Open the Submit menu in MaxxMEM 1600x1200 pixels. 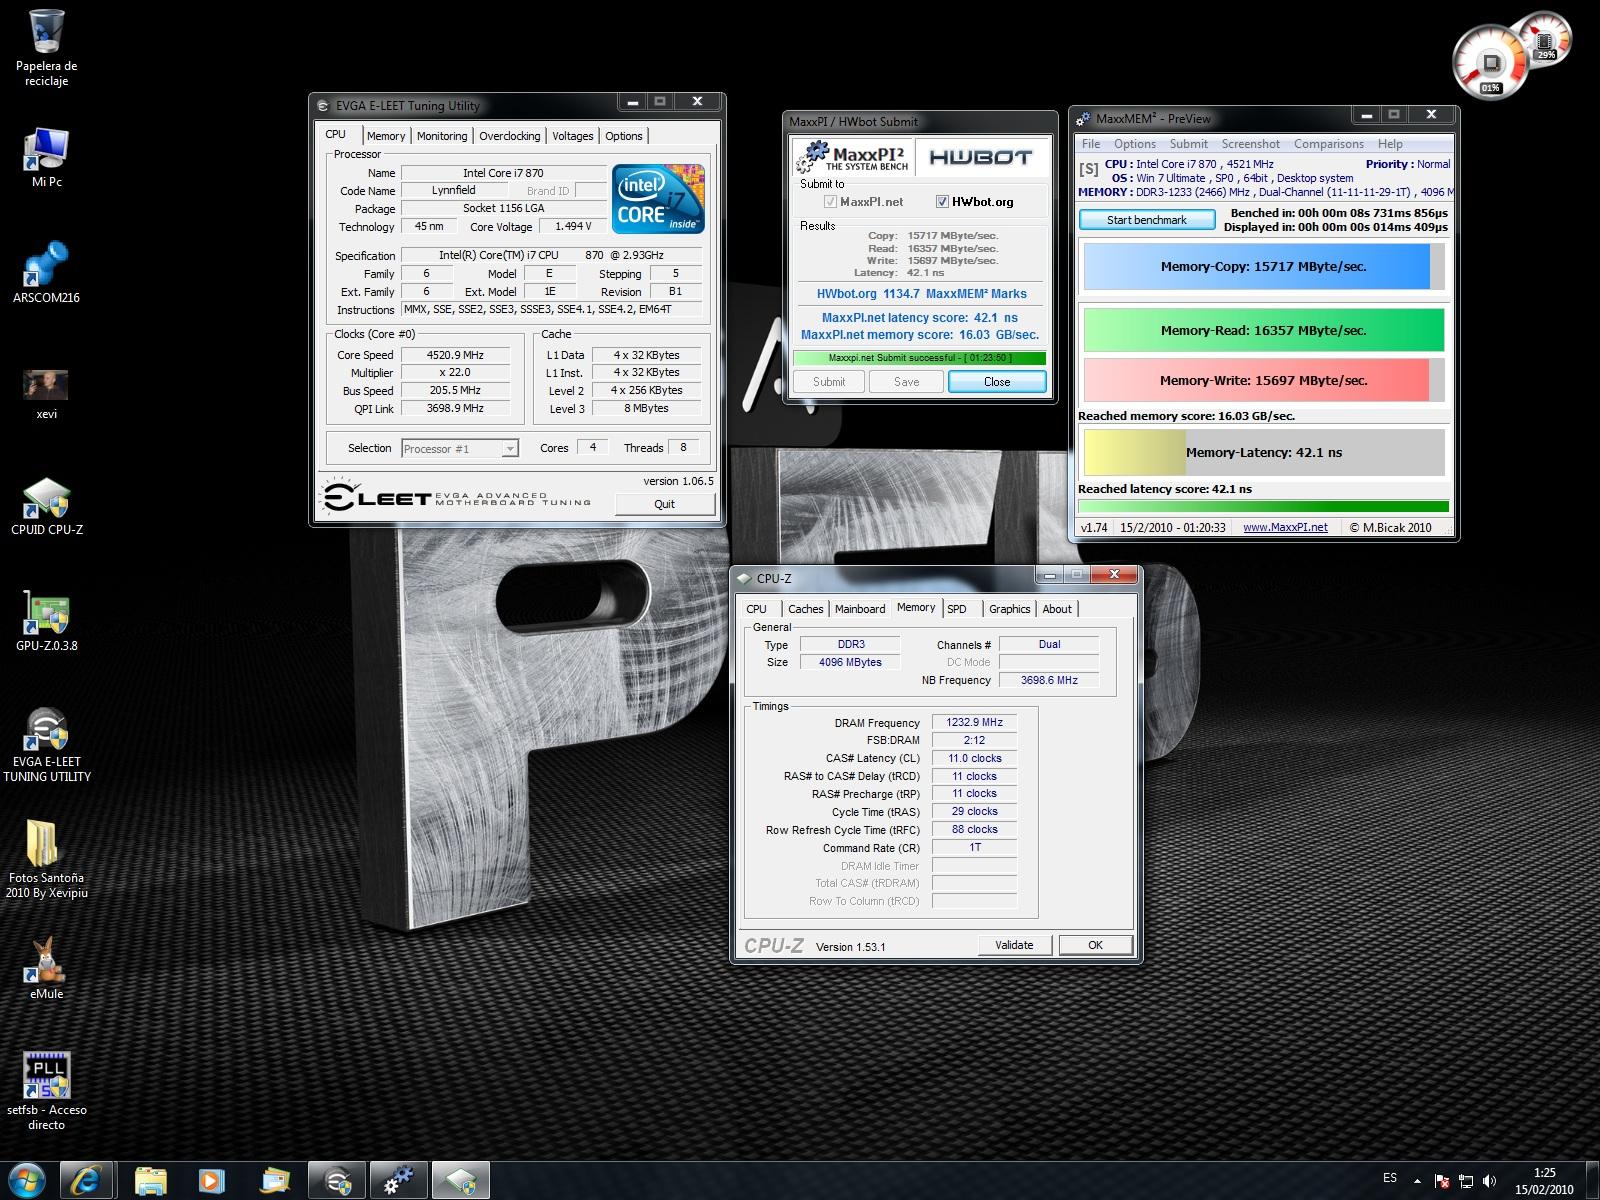pos(1189,144)
